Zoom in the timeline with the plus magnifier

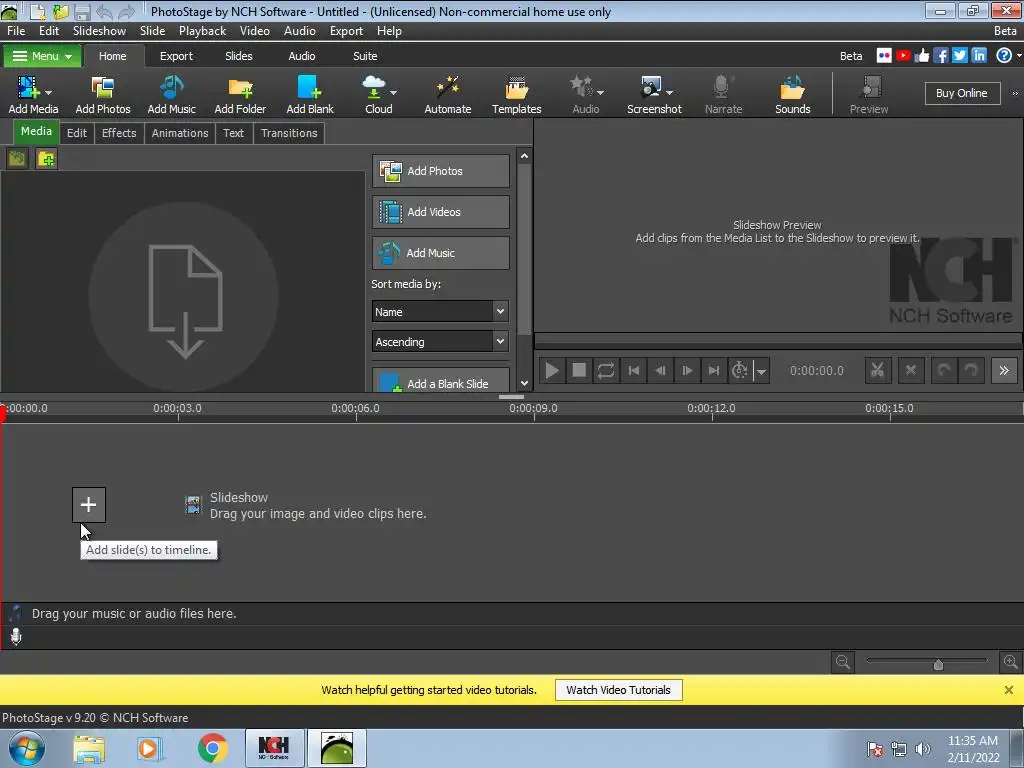tap(1010, 662)
